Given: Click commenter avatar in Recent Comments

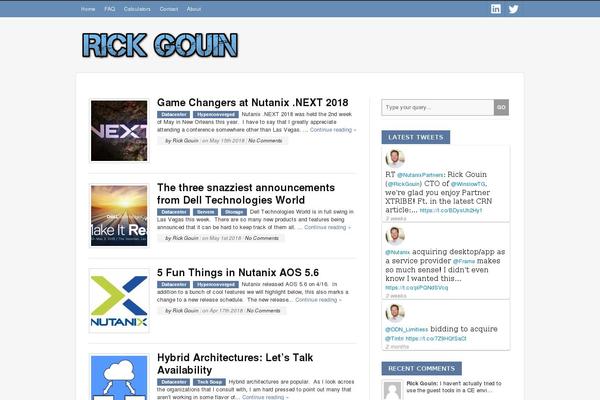Looking at the screenshot, I should pos(392,390).
